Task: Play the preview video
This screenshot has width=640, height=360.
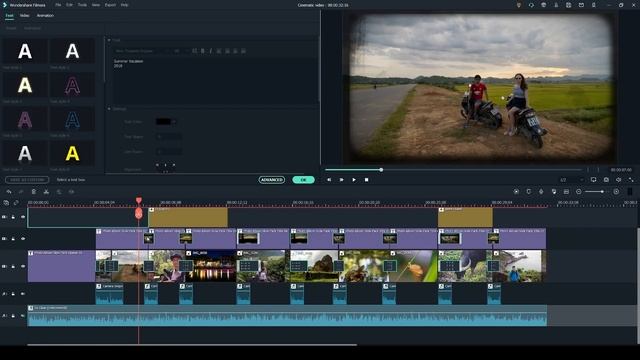Action: pos(354,180)
